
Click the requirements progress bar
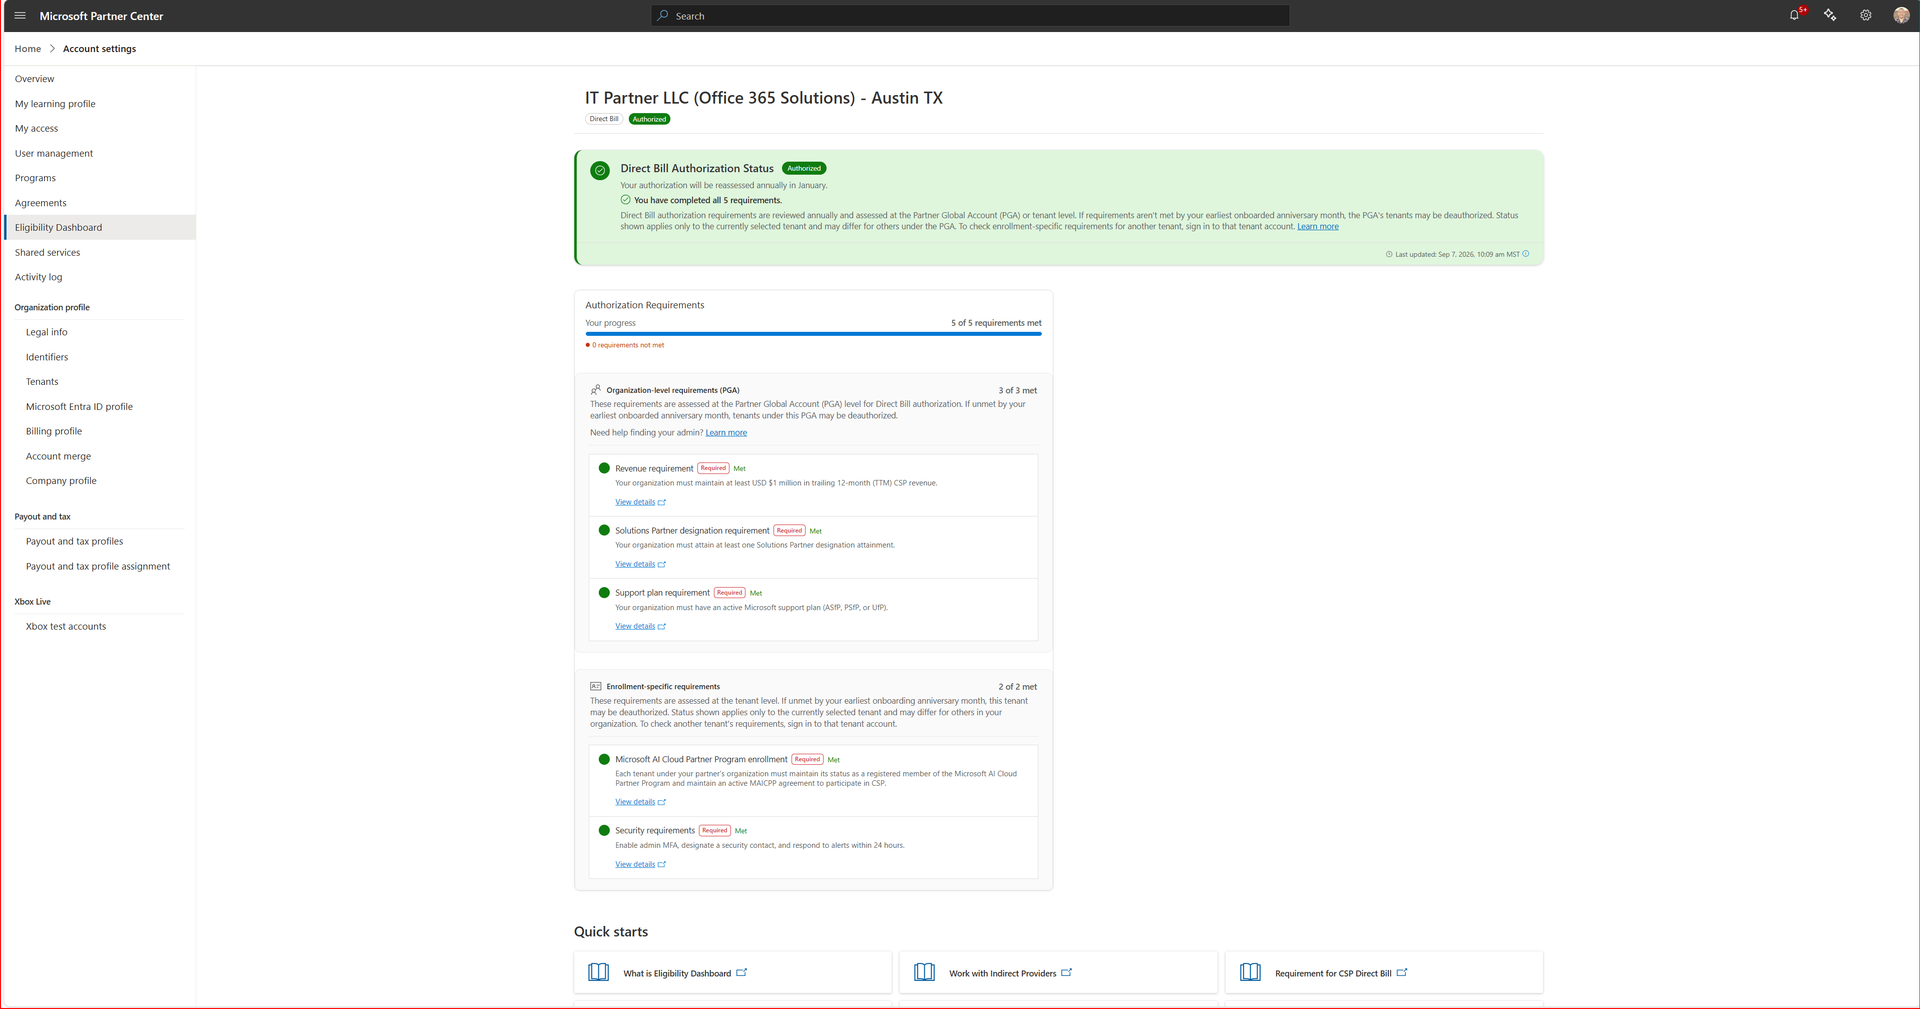coord(813,334)
